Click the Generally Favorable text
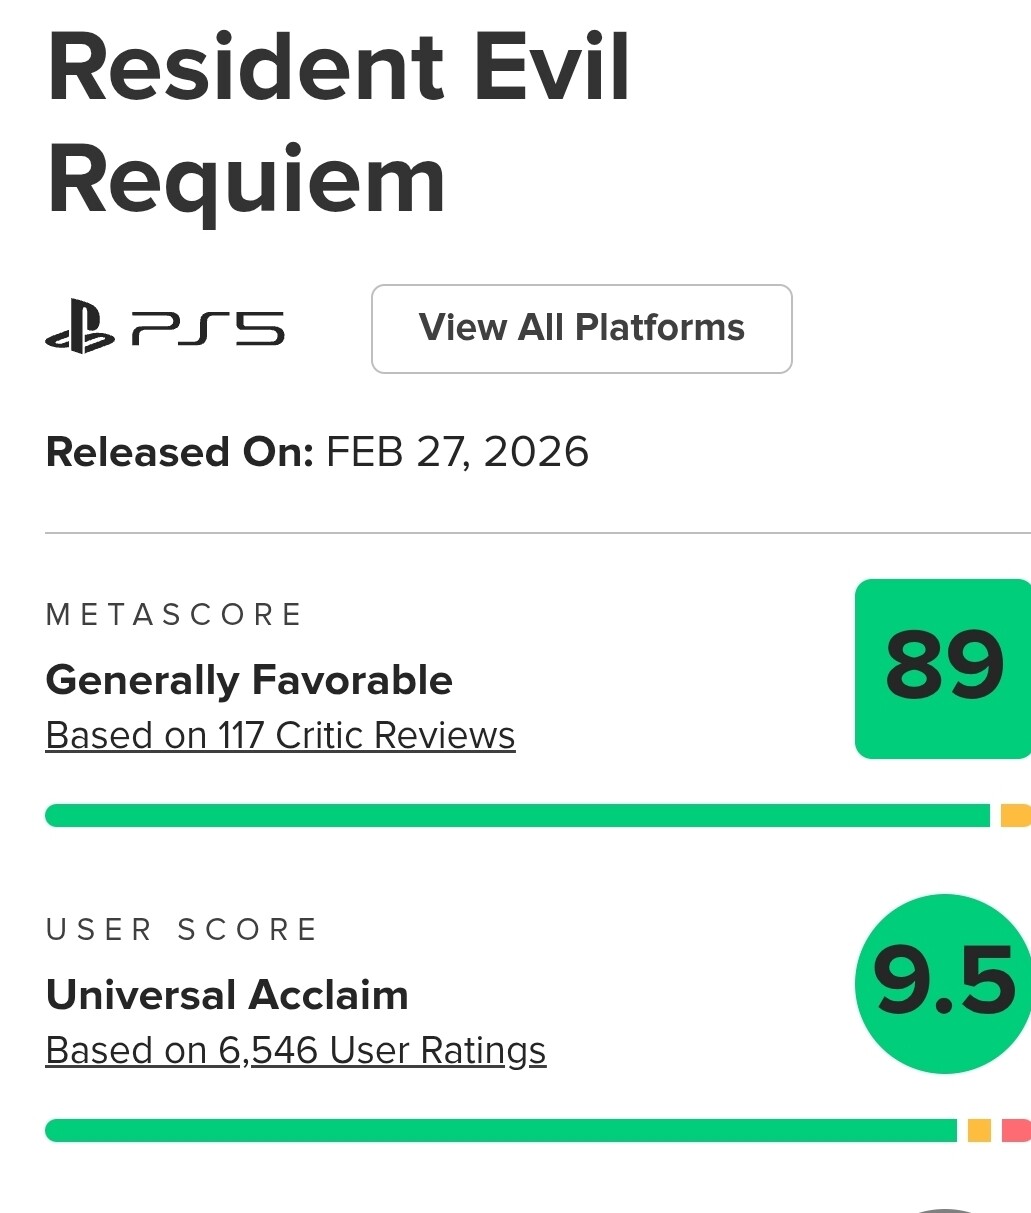Viewport: 1031px width, 1213px height. 249,681
